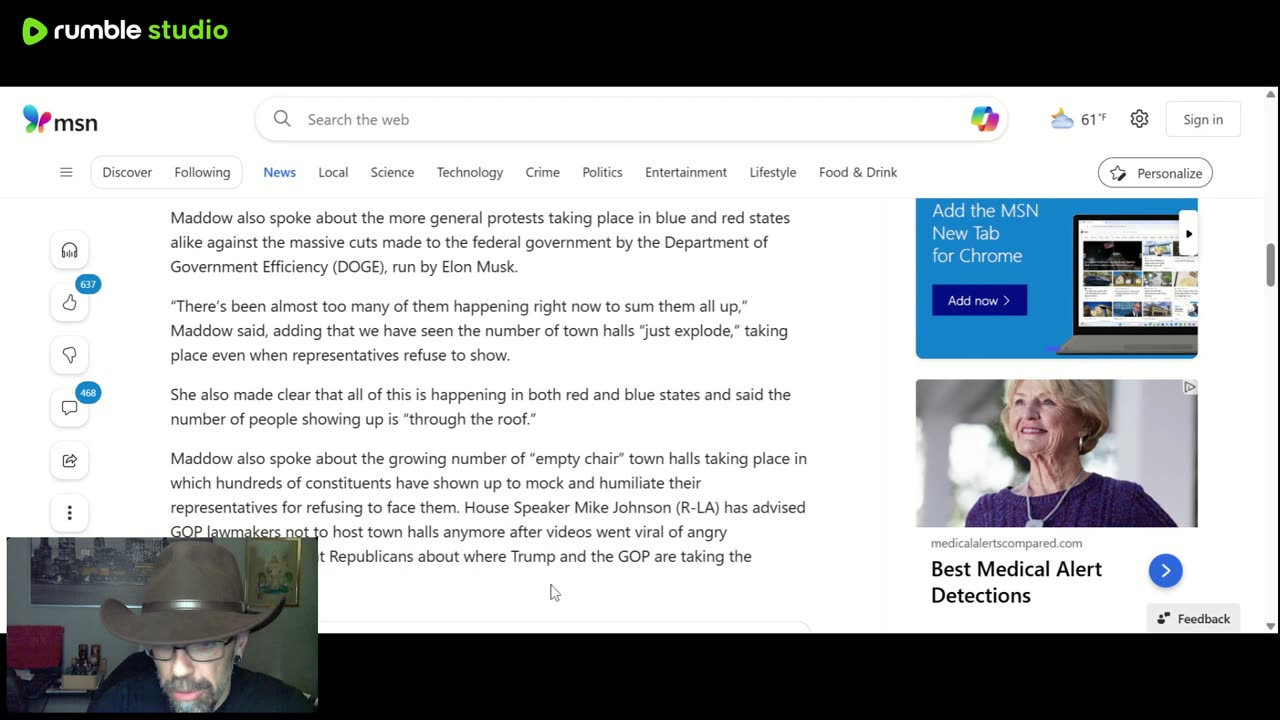Click Add now on MSN banner
Viewport: 1280px width, 720px height.
[x=979, y=300]
